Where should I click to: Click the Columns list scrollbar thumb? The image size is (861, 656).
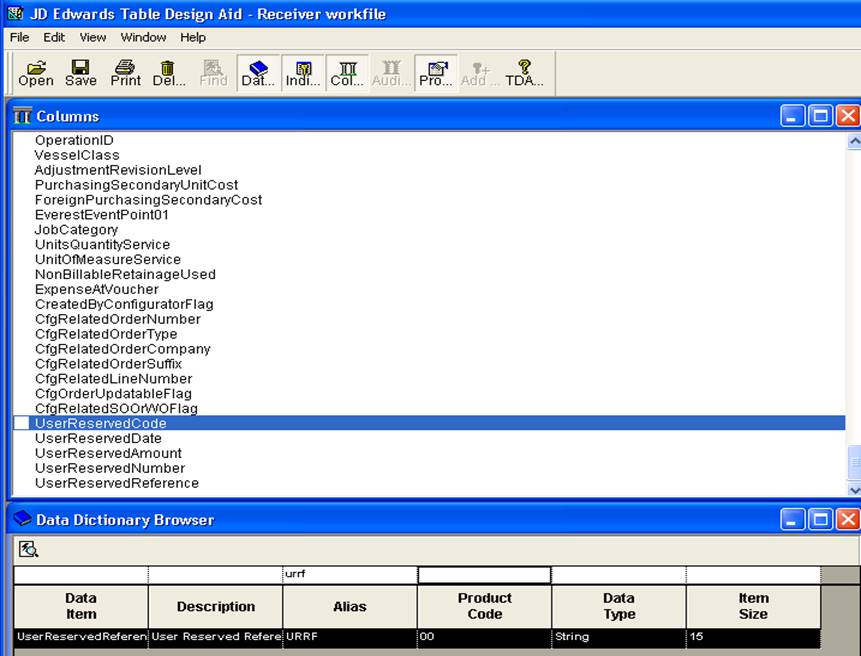click(854, 462)
